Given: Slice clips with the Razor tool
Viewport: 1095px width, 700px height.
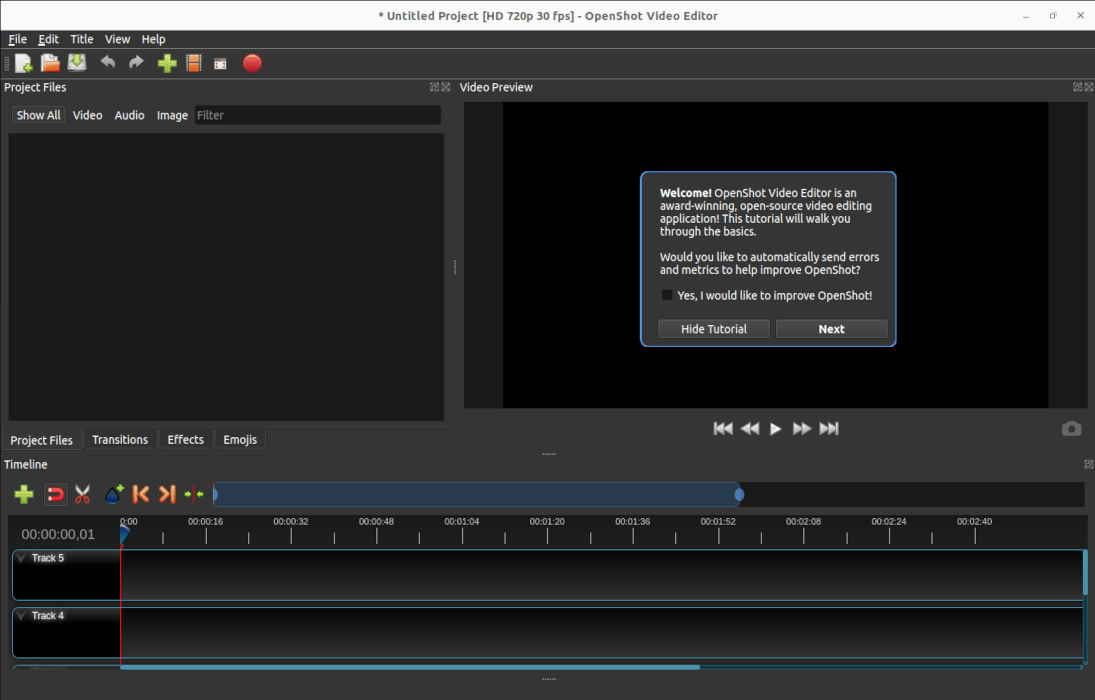Looking at the screenshot, I should (83, 493).
